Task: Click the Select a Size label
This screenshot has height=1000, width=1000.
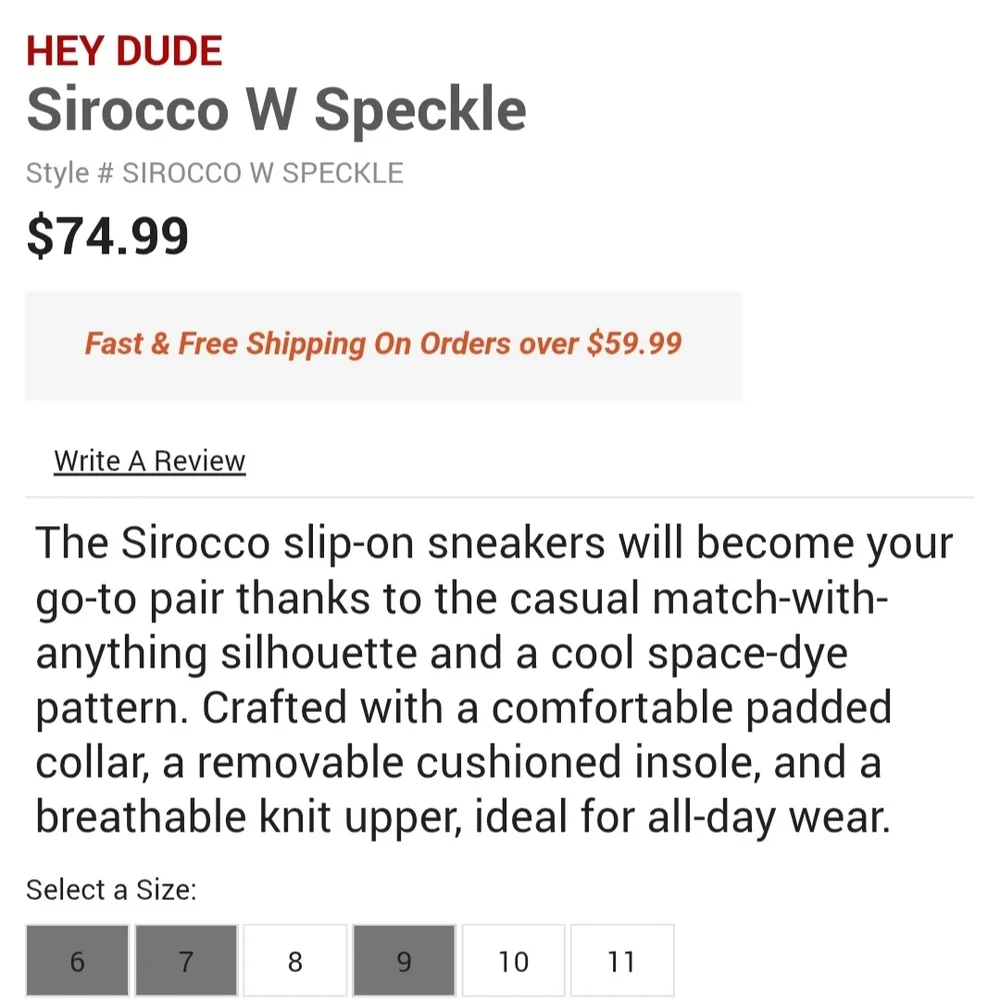Action: click(x=112, y=890)
